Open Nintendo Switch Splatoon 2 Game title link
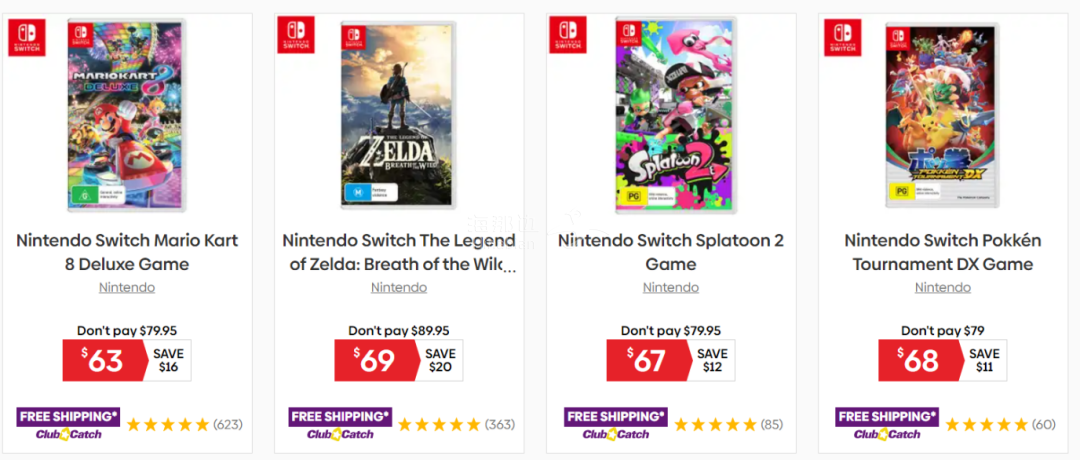1080x460 pixels. coord(671,252)
